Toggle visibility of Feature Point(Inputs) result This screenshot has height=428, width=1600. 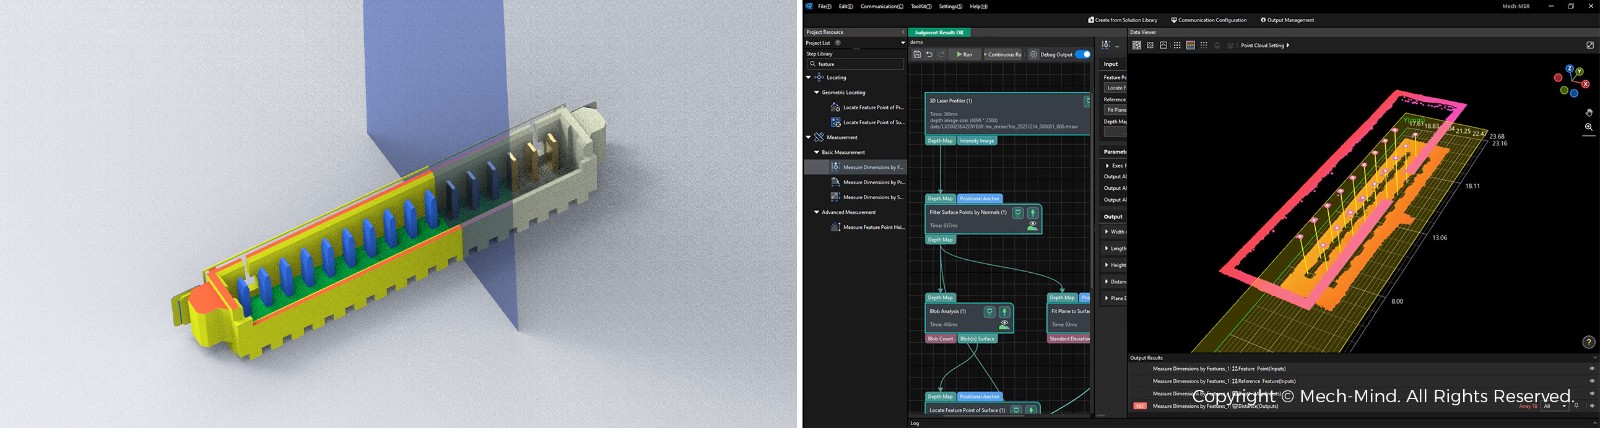point(1591,369)
